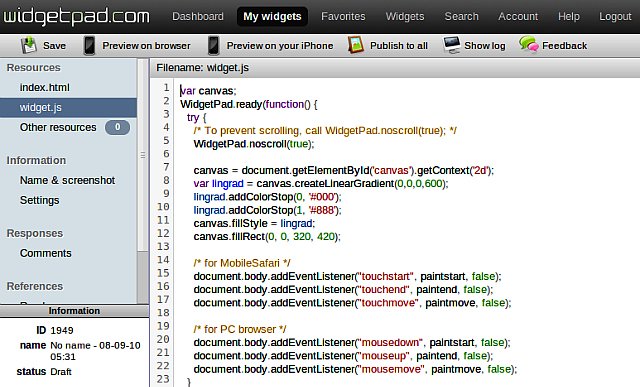The image size is (640, 387).
Task: Click the Save button label
Action: pyautogui.click(x=54, y=46)
